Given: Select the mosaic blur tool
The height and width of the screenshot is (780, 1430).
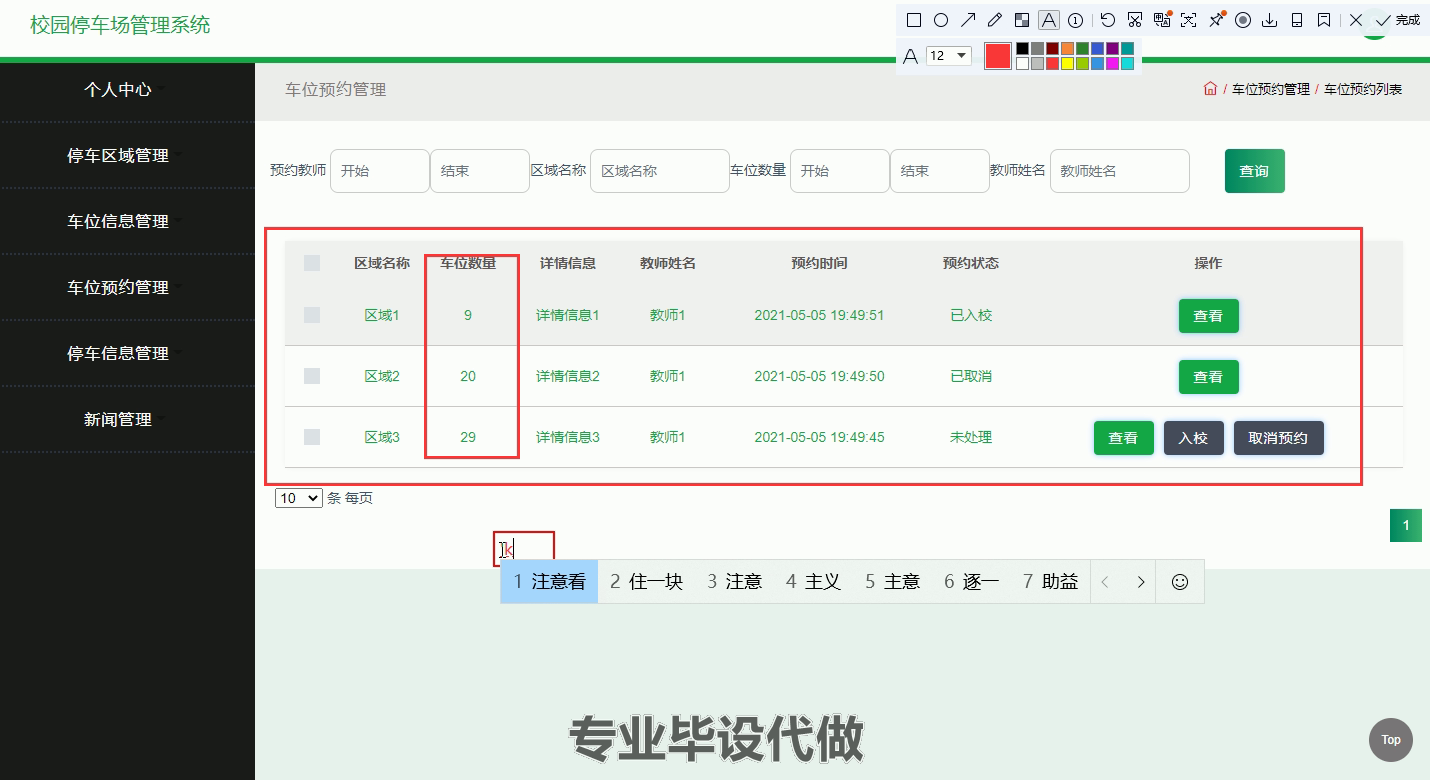Looking at the screenshot, I should tap(1022, 20).
